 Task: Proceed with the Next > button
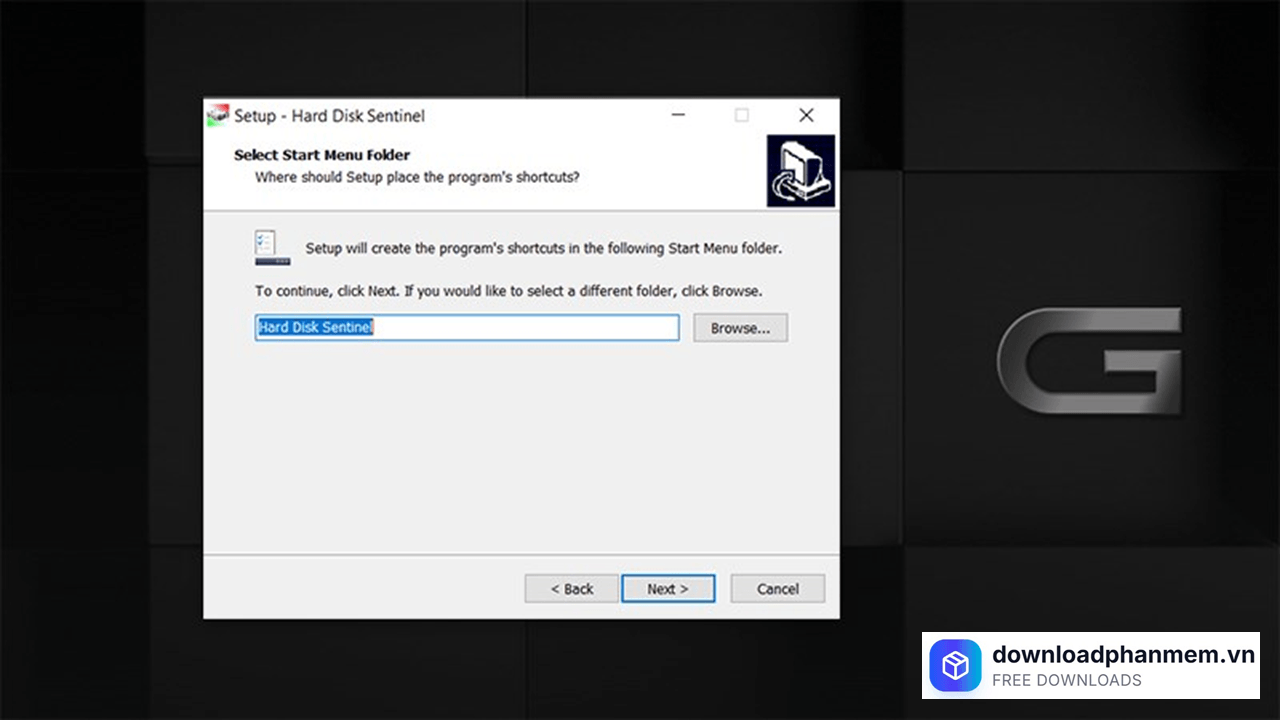tap(668, 589)
